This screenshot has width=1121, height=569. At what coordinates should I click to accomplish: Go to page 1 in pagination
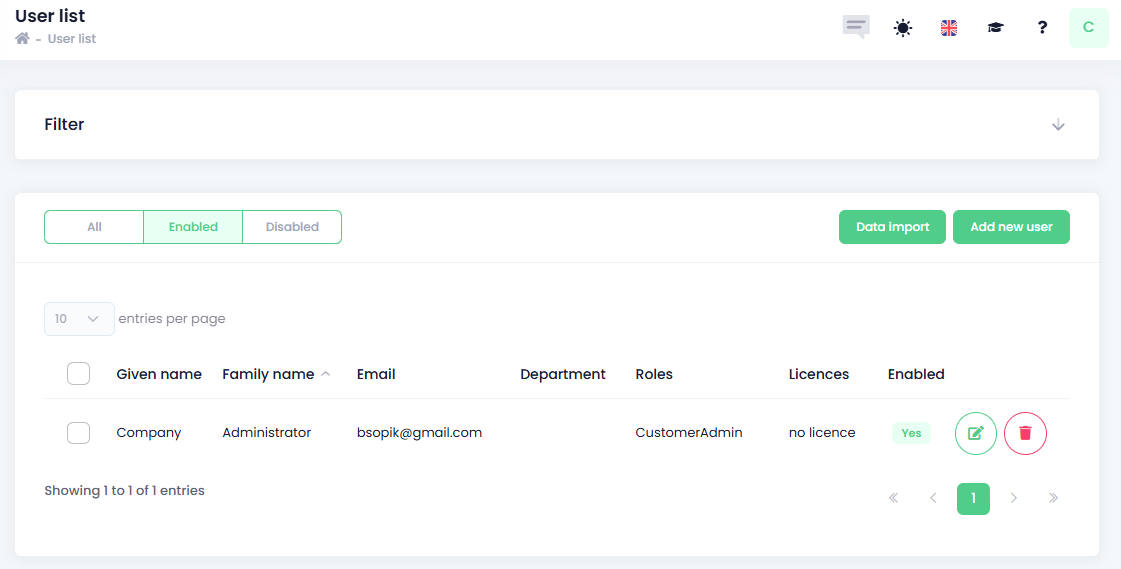973,498
